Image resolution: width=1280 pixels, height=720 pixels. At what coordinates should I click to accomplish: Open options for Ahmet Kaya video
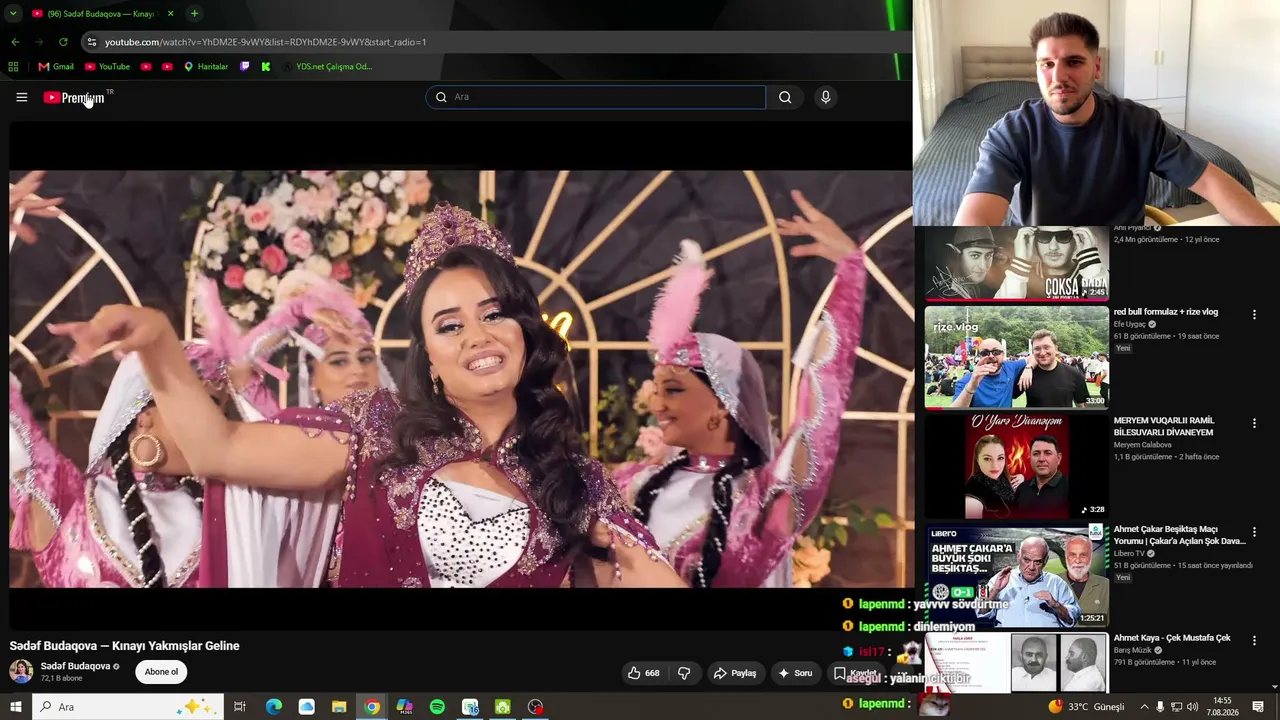coord(1254,641)
